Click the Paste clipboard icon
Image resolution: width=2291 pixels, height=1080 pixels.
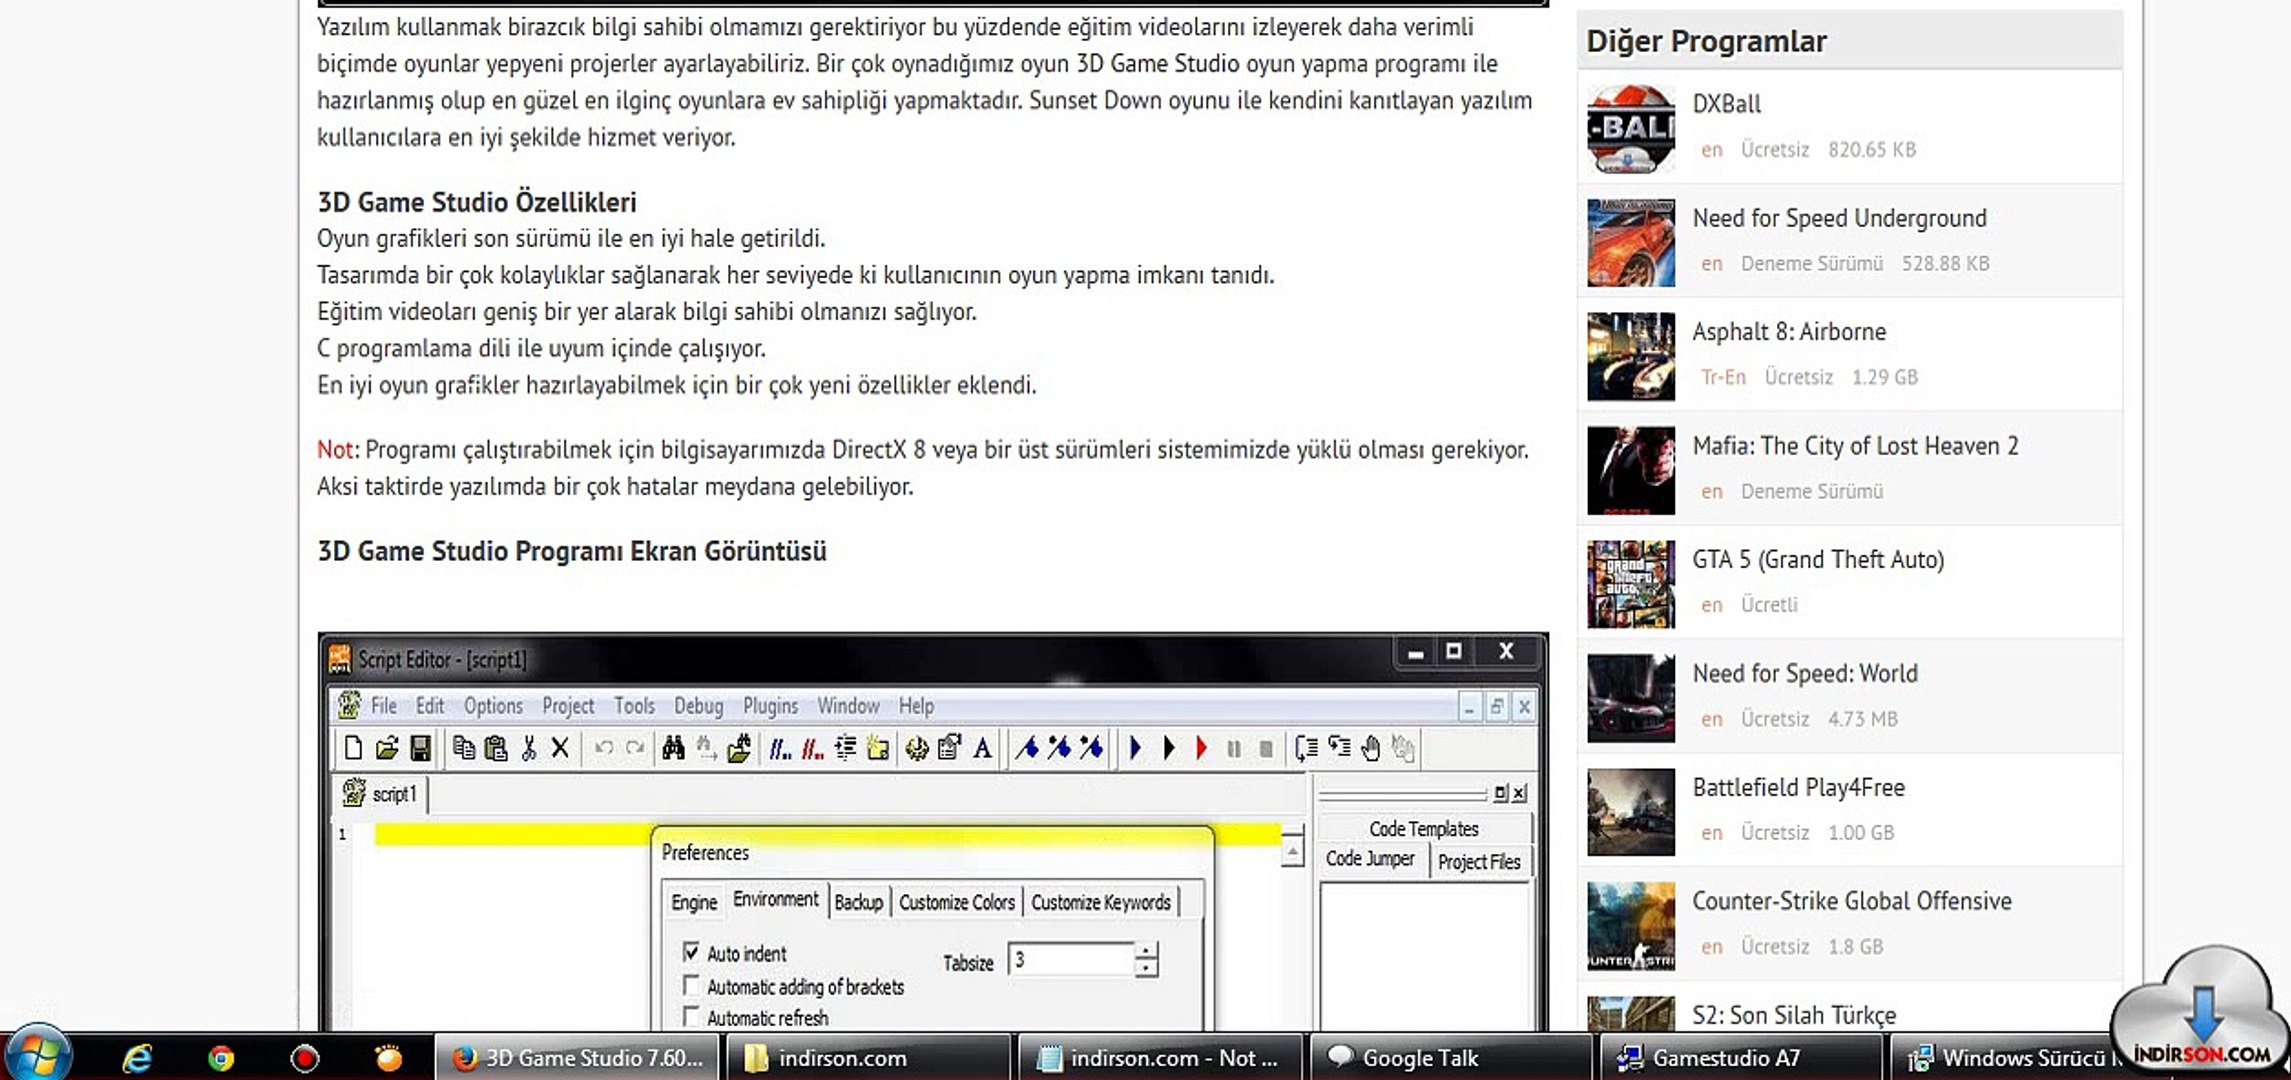click(x=496, y=748)
